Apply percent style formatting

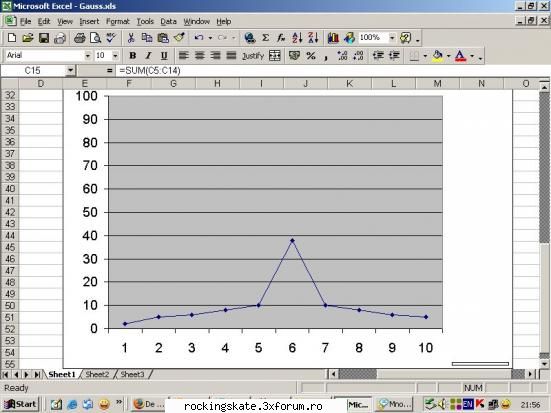(x=310, y=56)
